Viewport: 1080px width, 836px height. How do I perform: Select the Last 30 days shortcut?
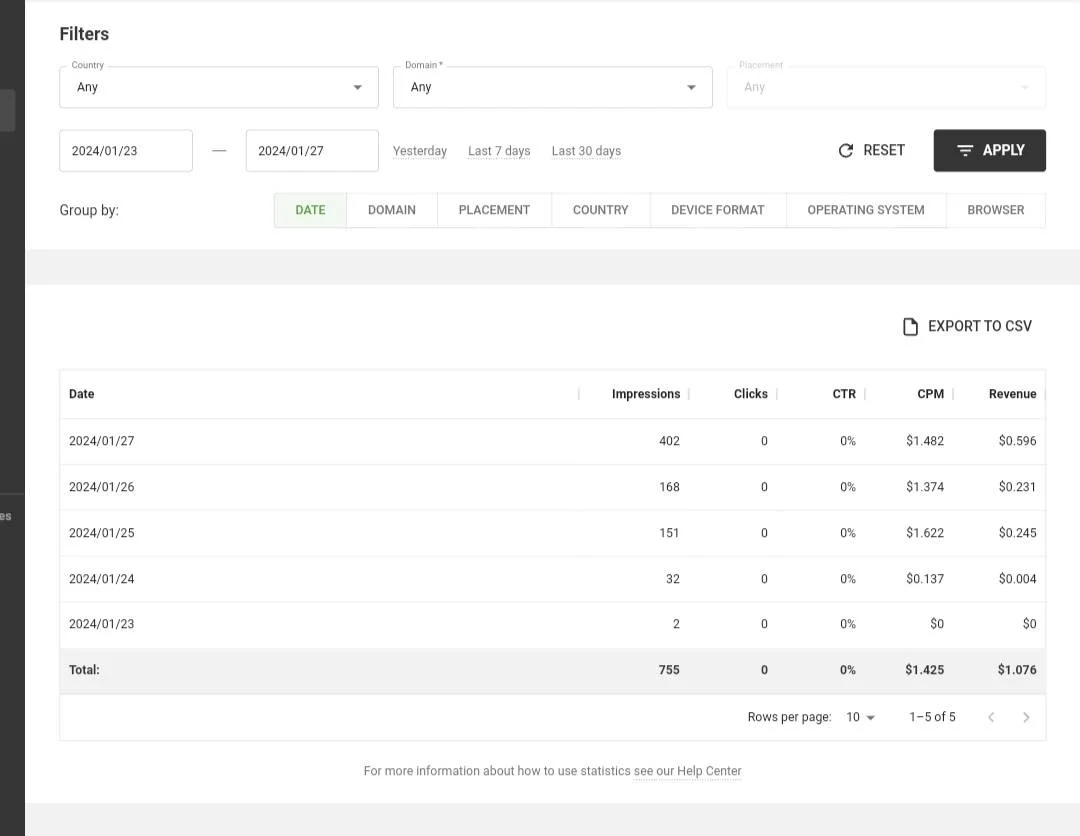pos(586,151)
